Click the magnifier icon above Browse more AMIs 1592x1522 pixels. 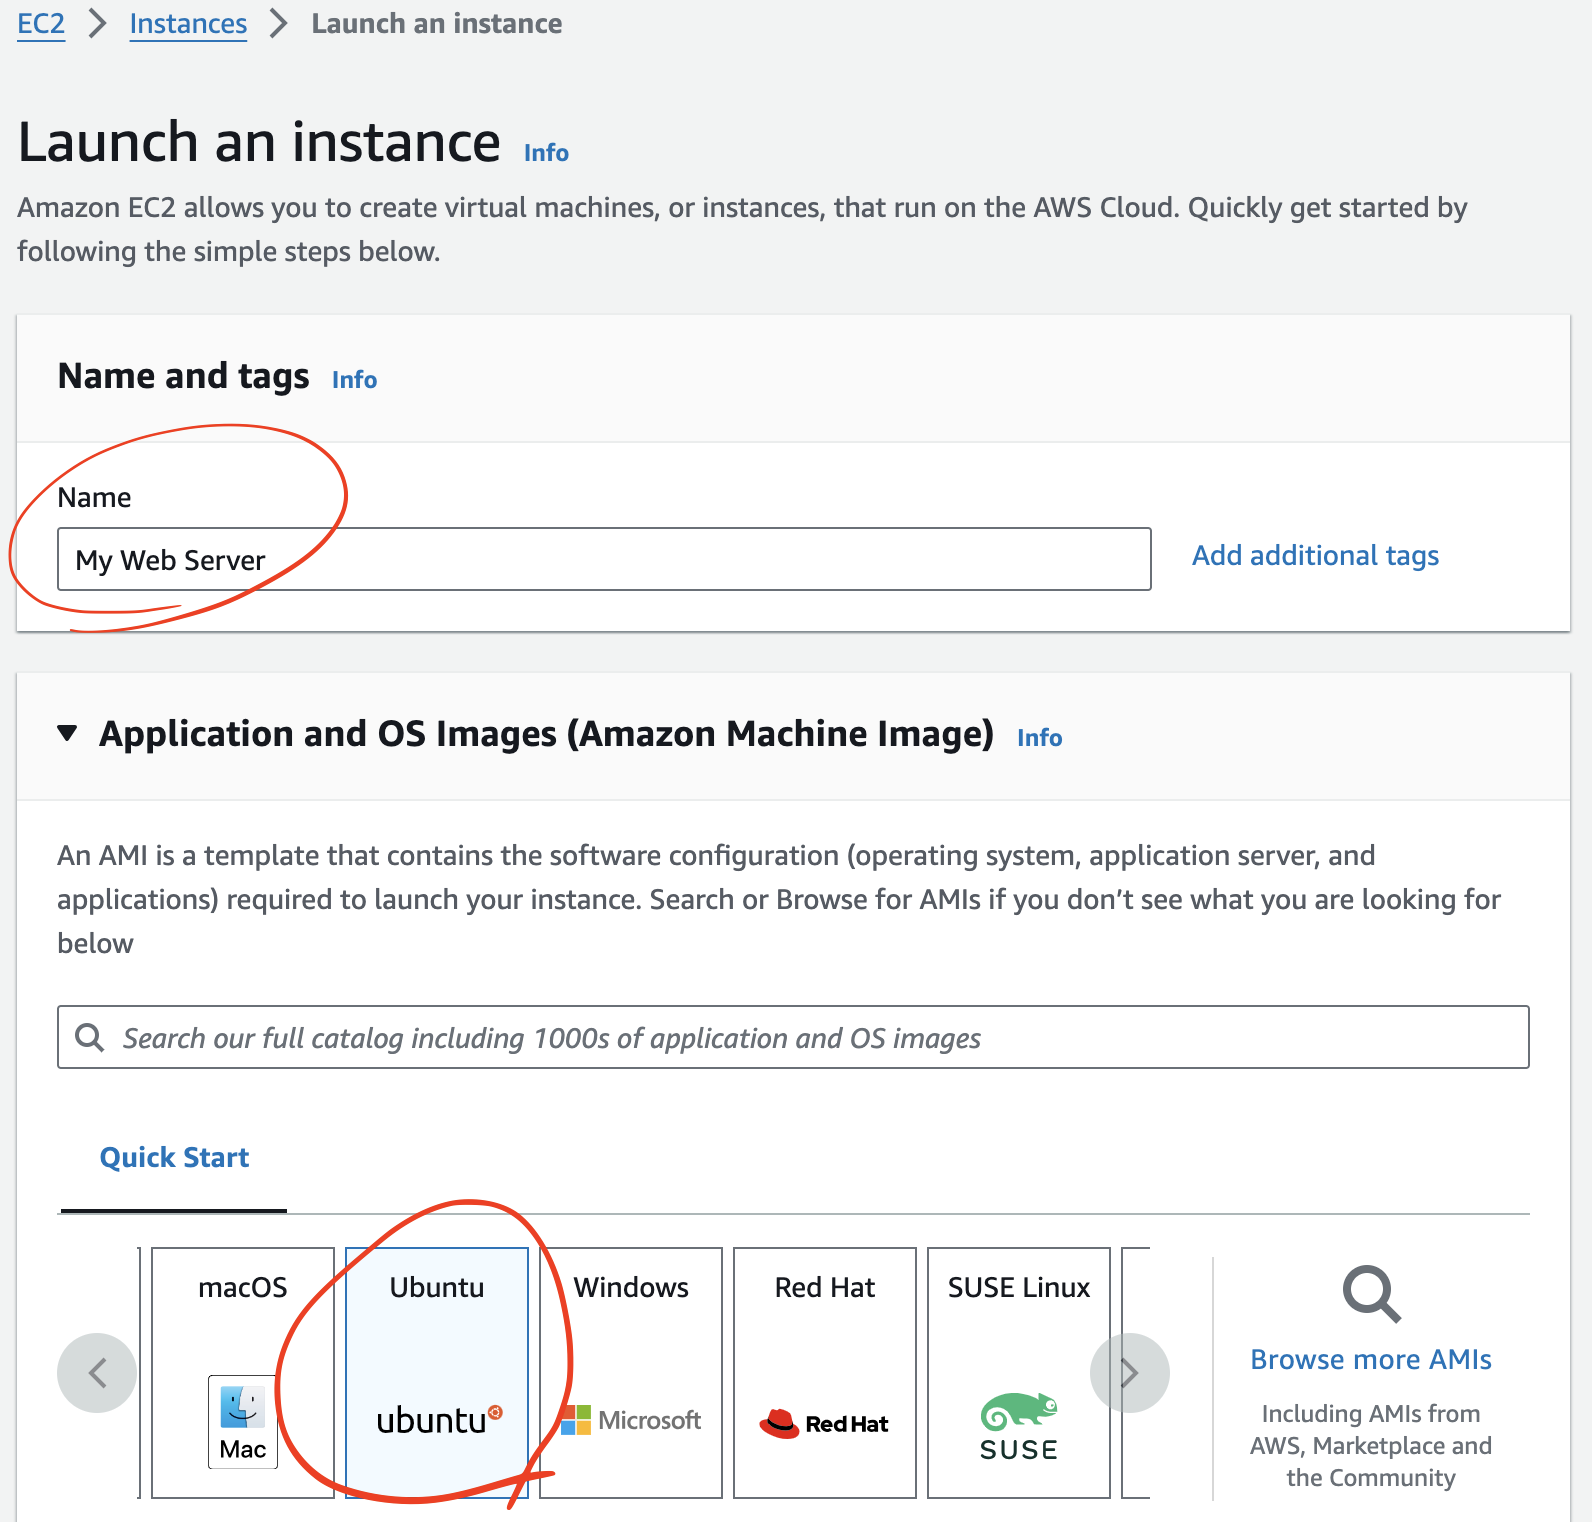coord(1371,1294)
